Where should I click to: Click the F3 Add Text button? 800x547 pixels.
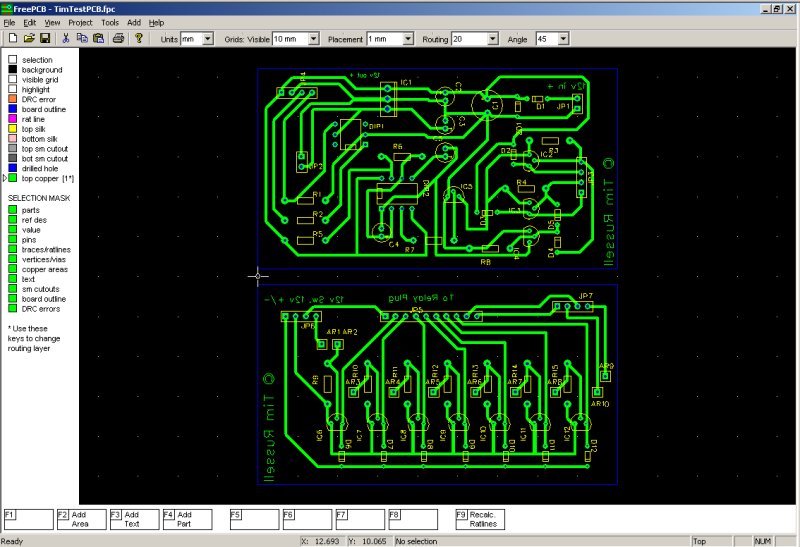pyautogui.click(x=135, y=519)
